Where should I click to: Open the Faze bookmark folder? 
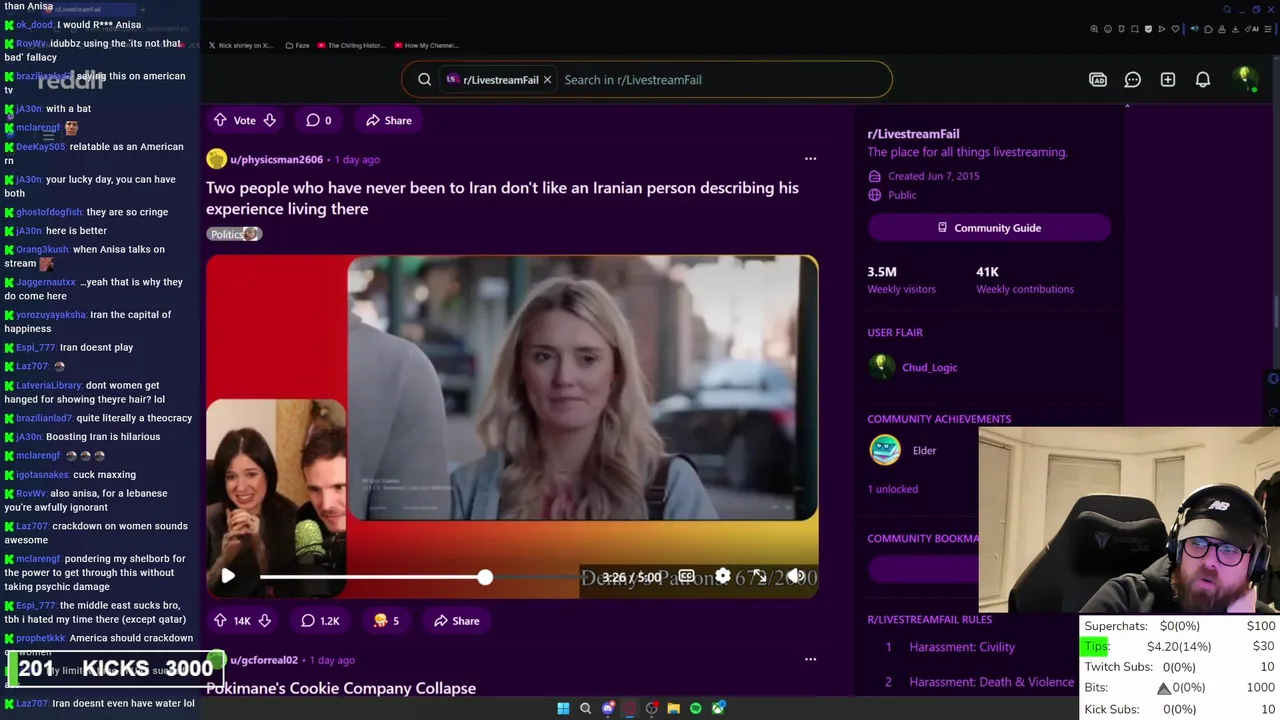point(298,45)
